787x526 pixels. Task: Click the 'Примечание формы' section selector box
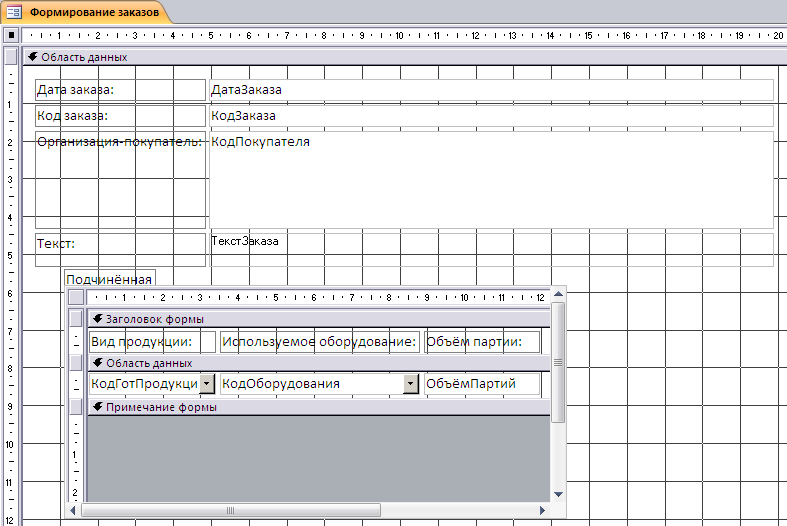coord(76,407)
